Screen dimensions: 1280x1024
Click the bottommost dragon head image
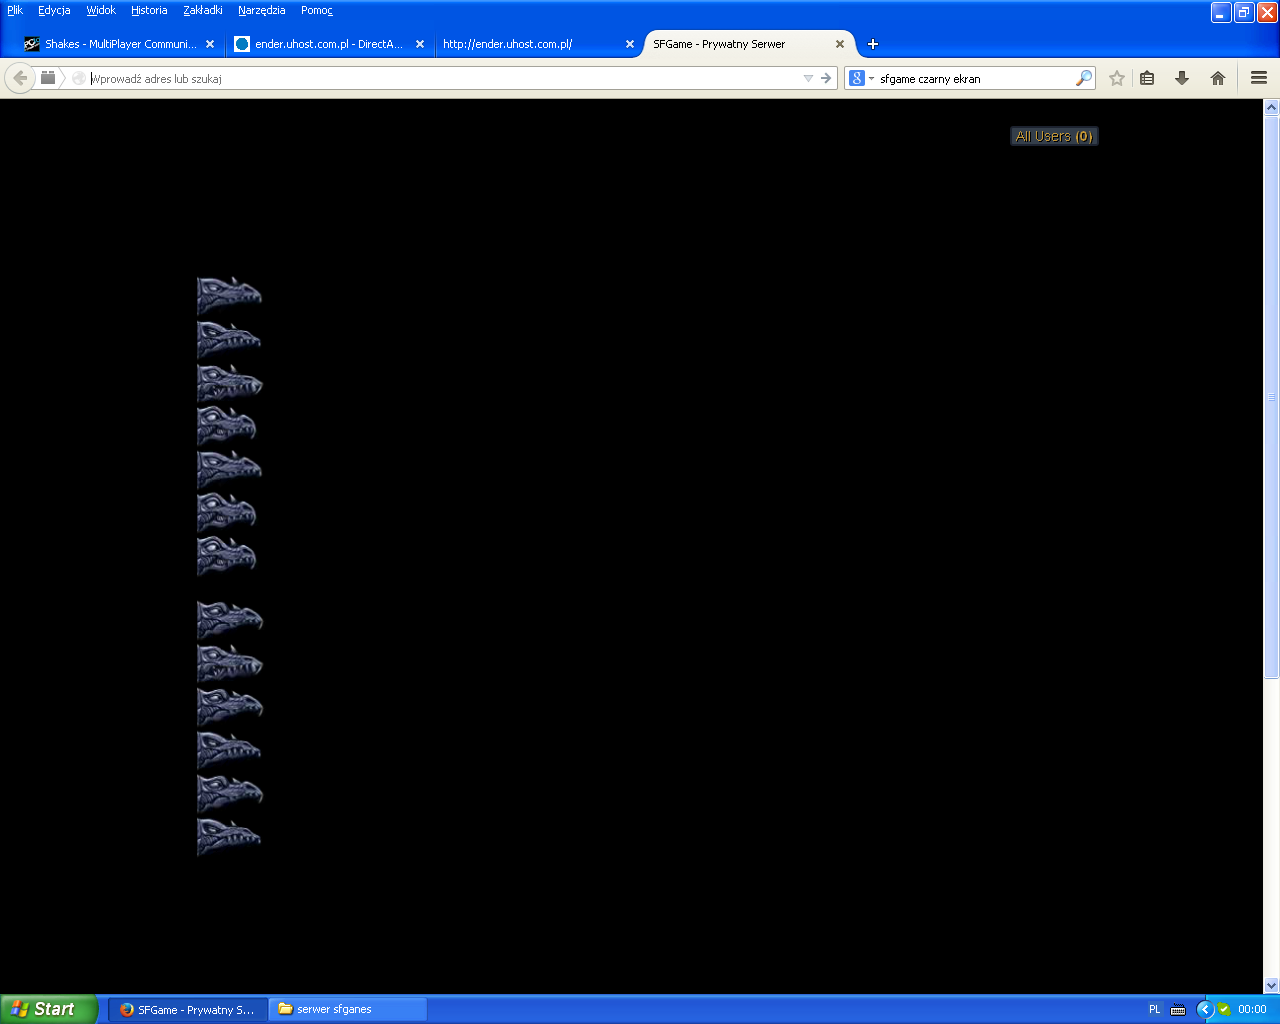(229, 836)
